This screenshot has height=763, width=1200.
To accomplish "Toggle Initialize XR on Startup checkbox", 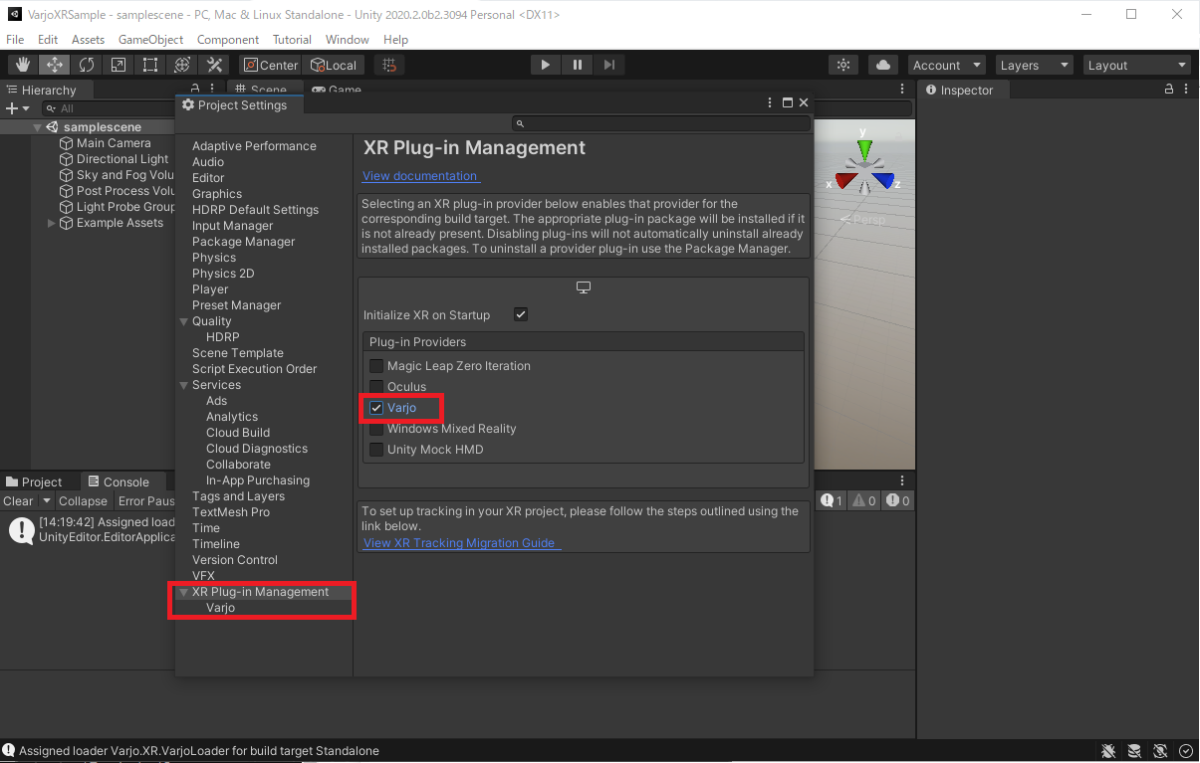I will 521,314.
